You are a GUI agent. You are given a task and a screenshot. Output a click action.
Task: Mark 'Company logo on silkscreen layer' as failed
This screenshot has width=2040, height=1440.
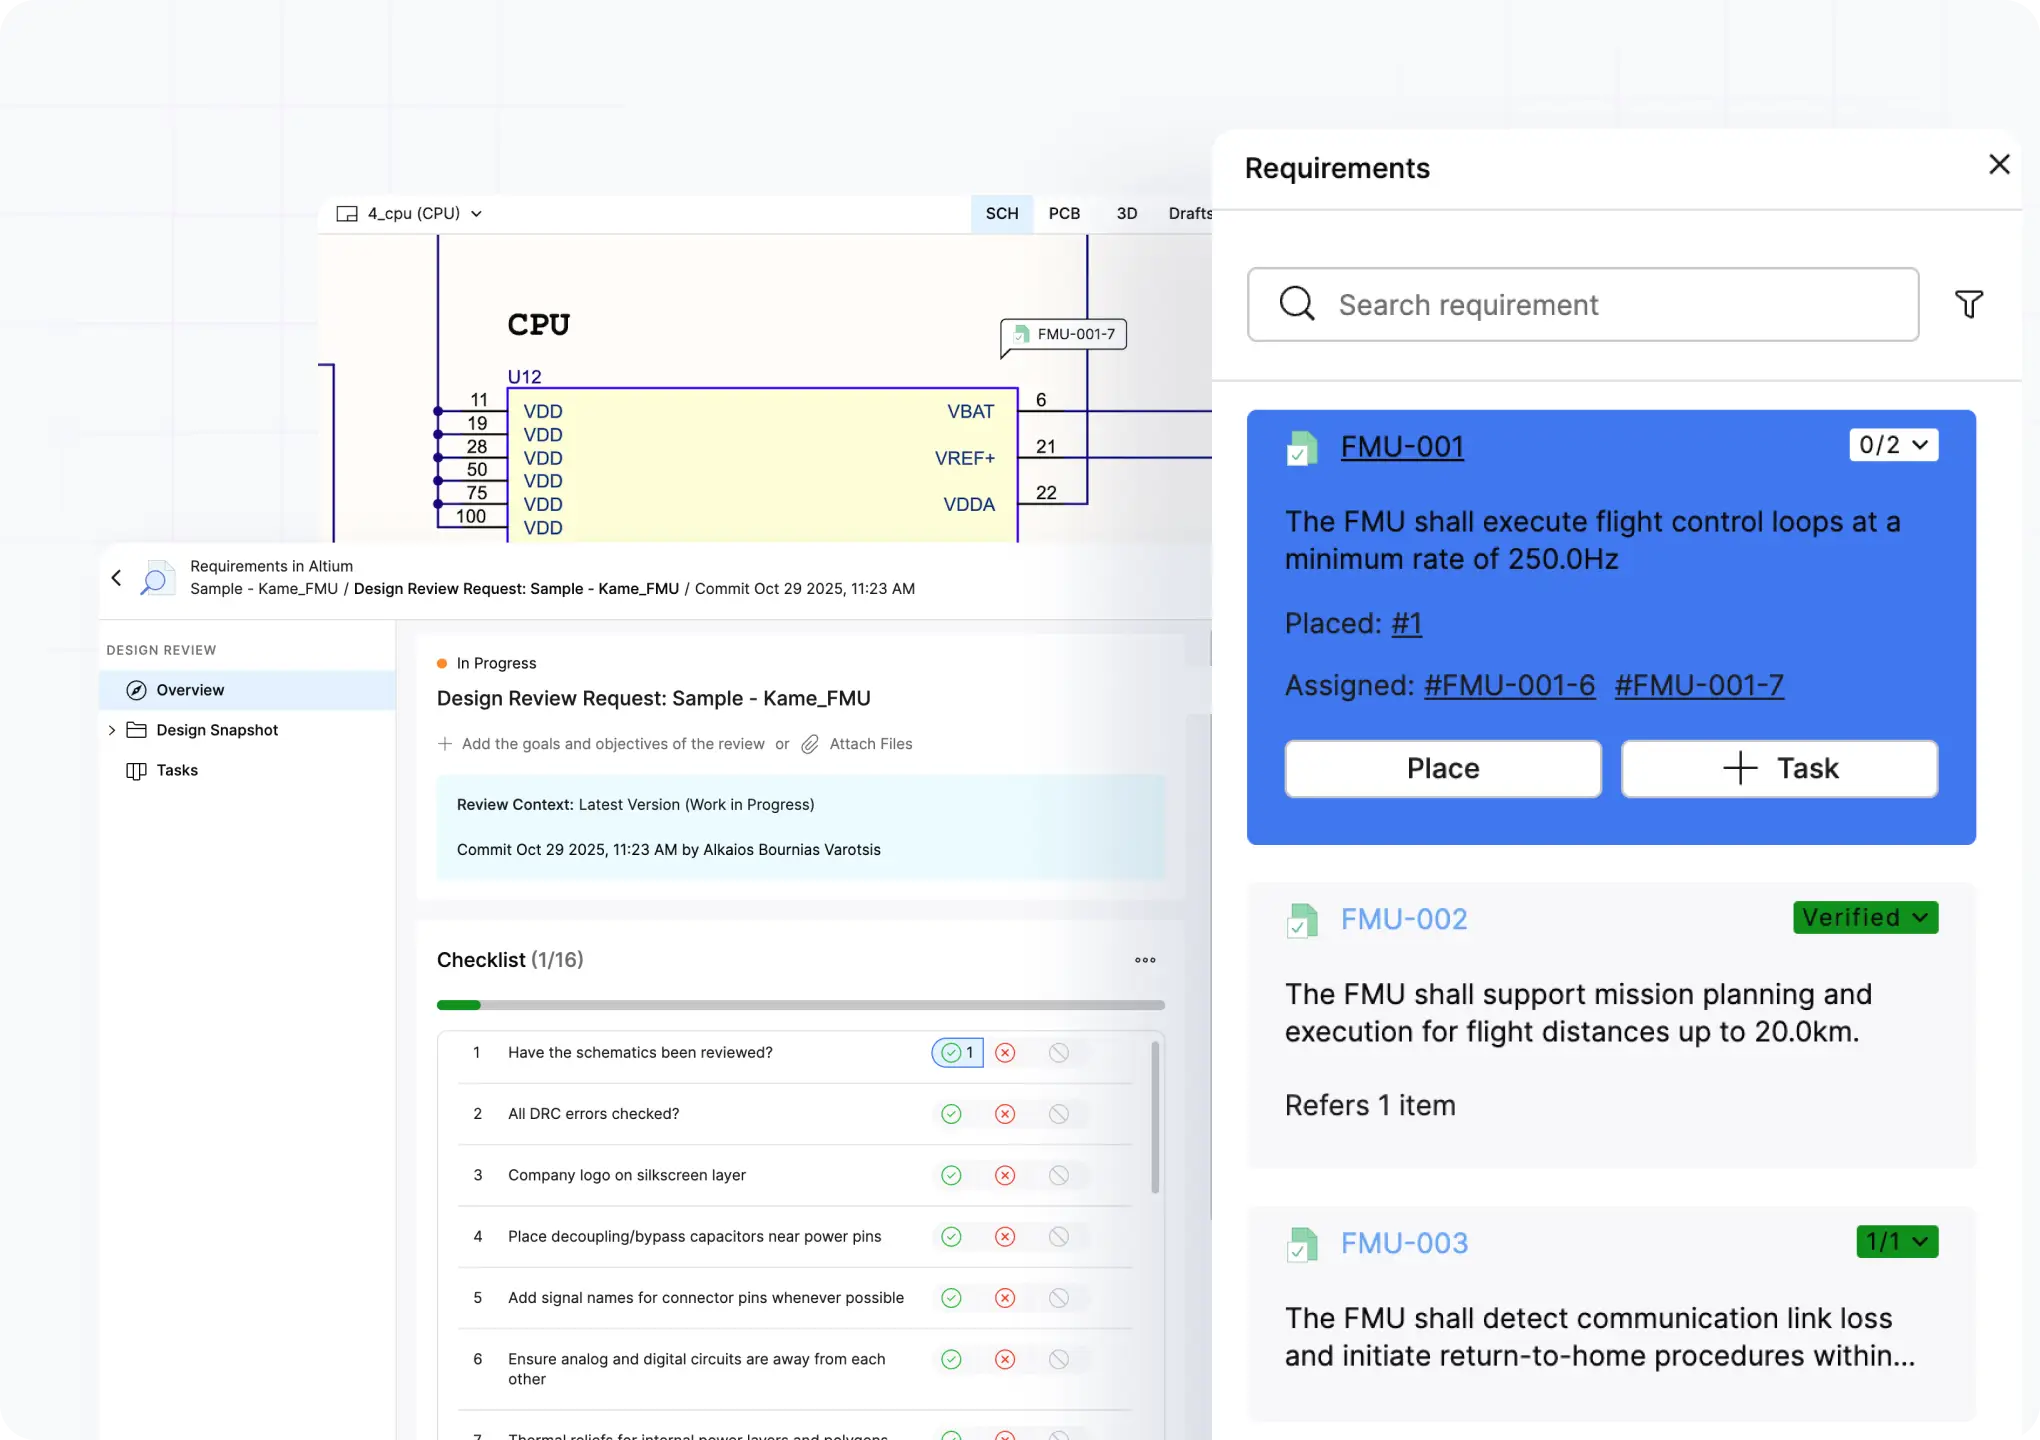coord(1005,1175)
